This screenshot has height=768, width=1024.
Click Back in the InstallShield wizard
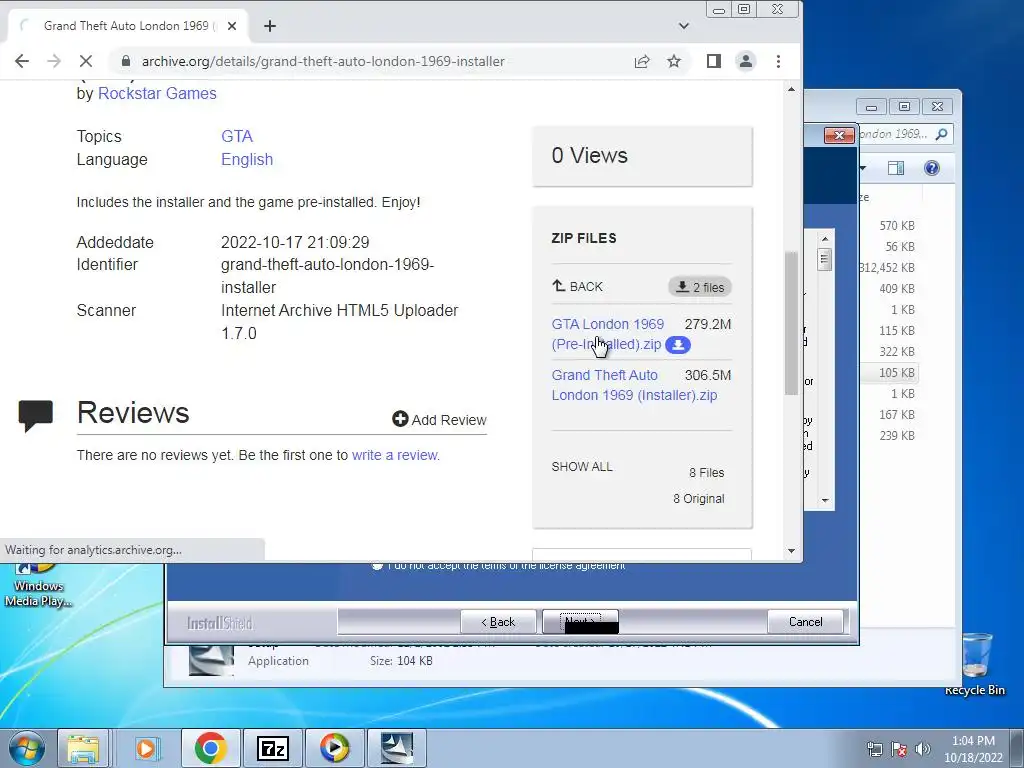498,622
